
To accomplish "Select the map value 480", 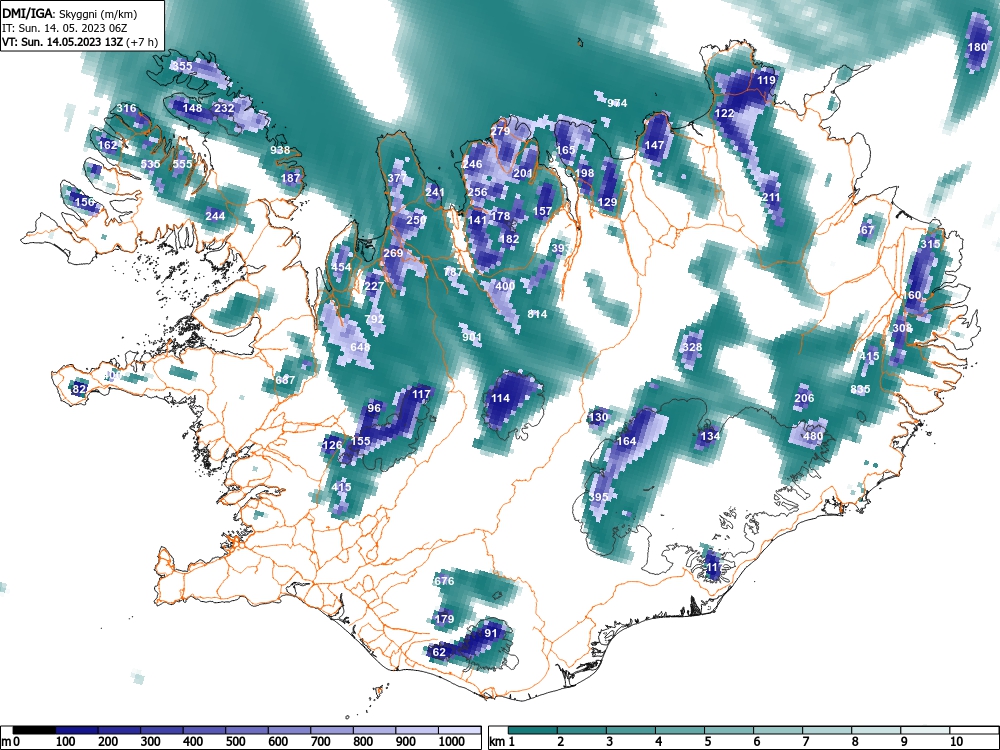I will coord(813,436).
